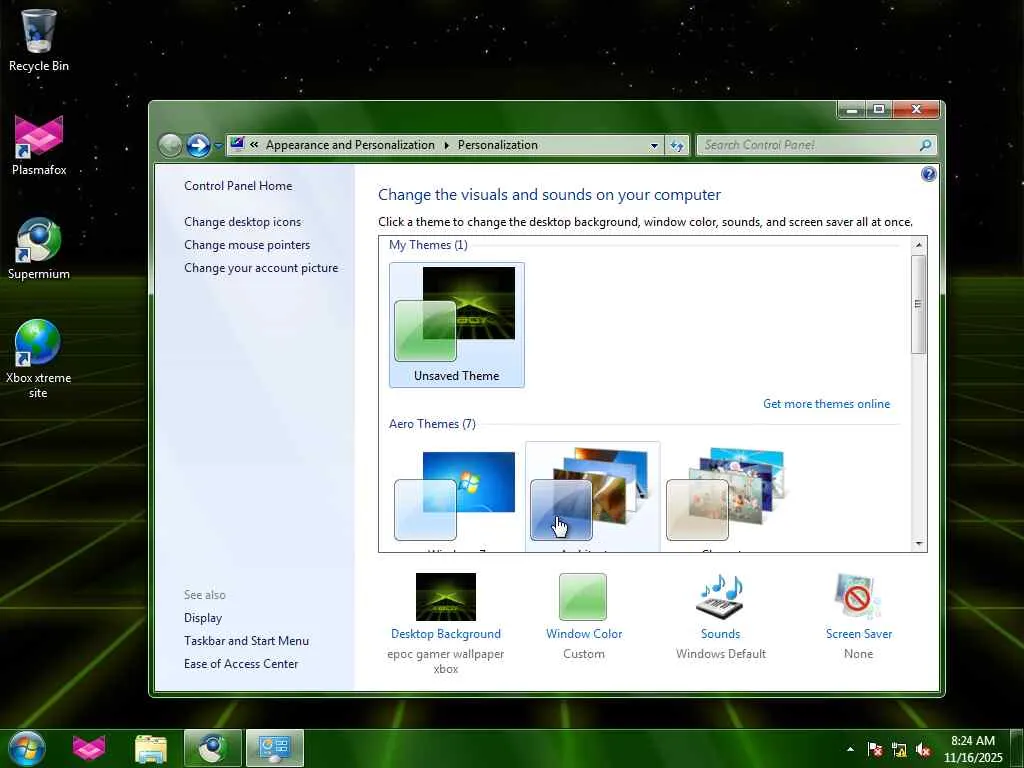This screenshot has width=1024, height=768.
Task: Open the Recycle Bin desktop icon
Action: [39, 40]
